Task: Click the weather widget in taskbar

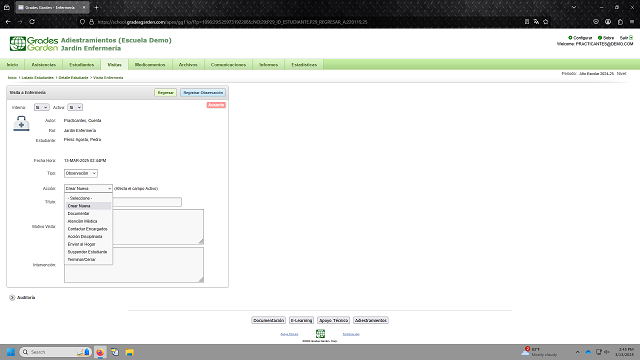Action: pyautogui.click(x=539, y=352)
